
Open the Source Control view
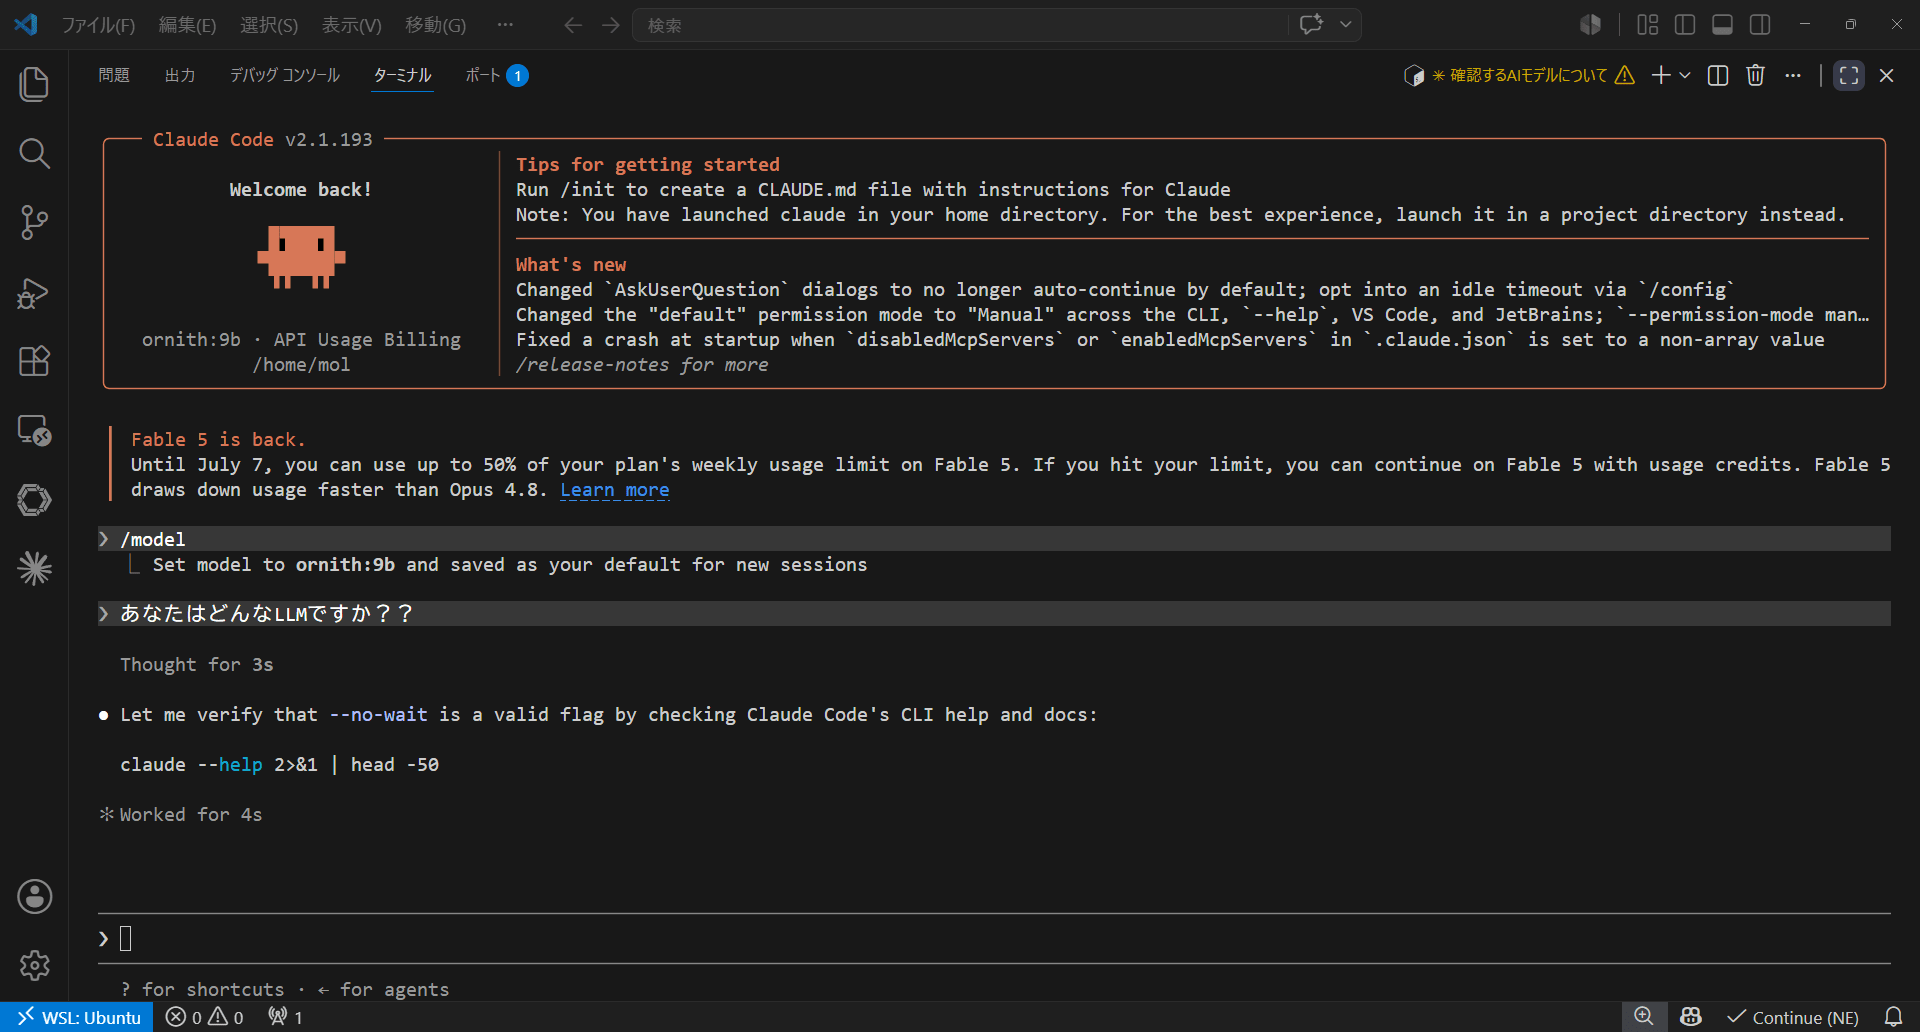coord(34,222)
